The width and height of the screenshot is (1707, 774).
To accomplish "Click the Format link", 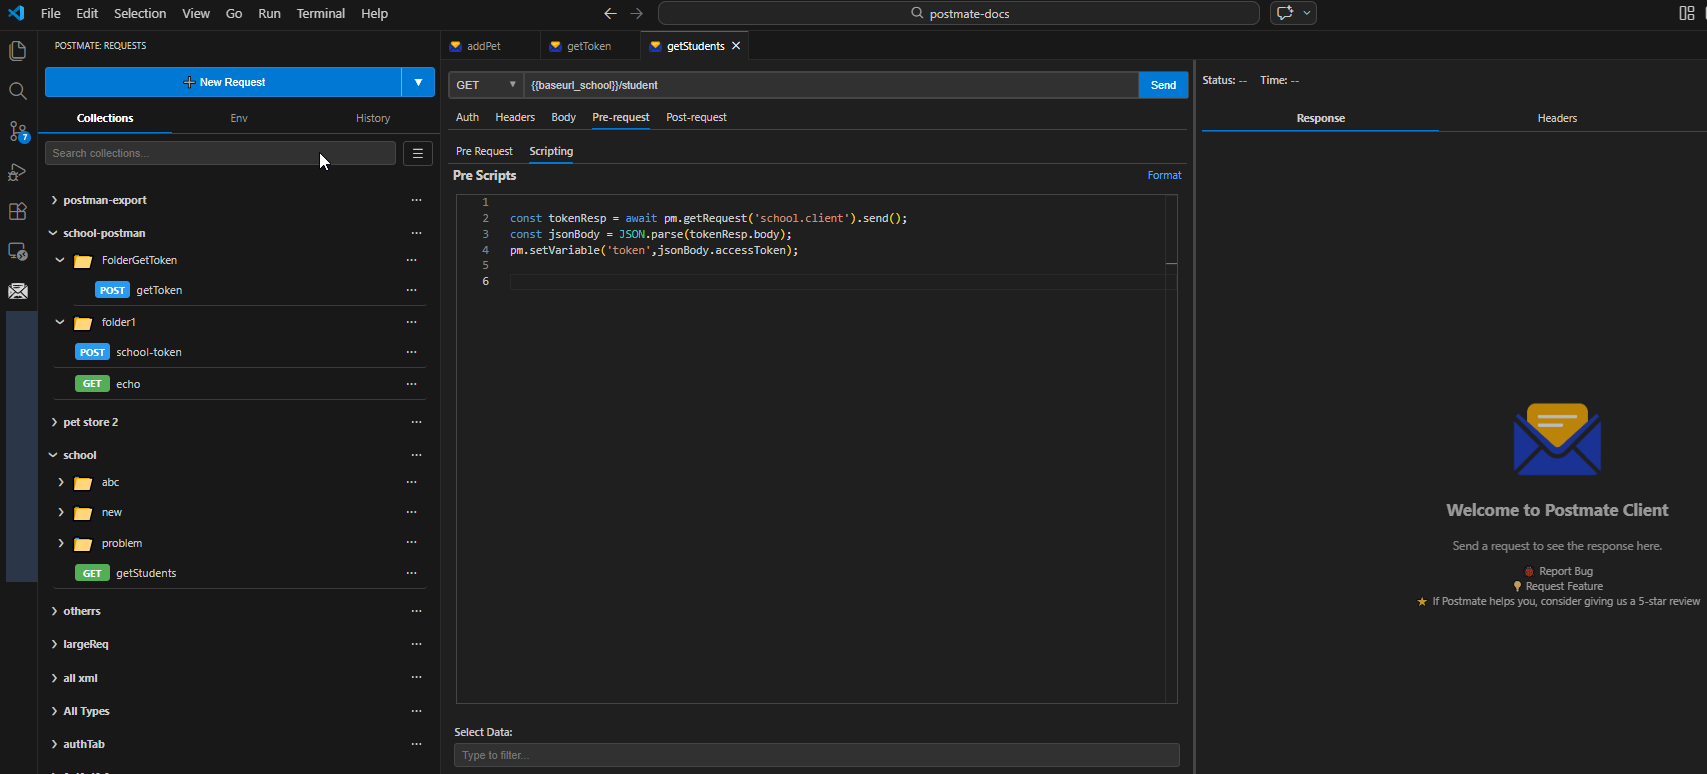I will point(1164,175).
